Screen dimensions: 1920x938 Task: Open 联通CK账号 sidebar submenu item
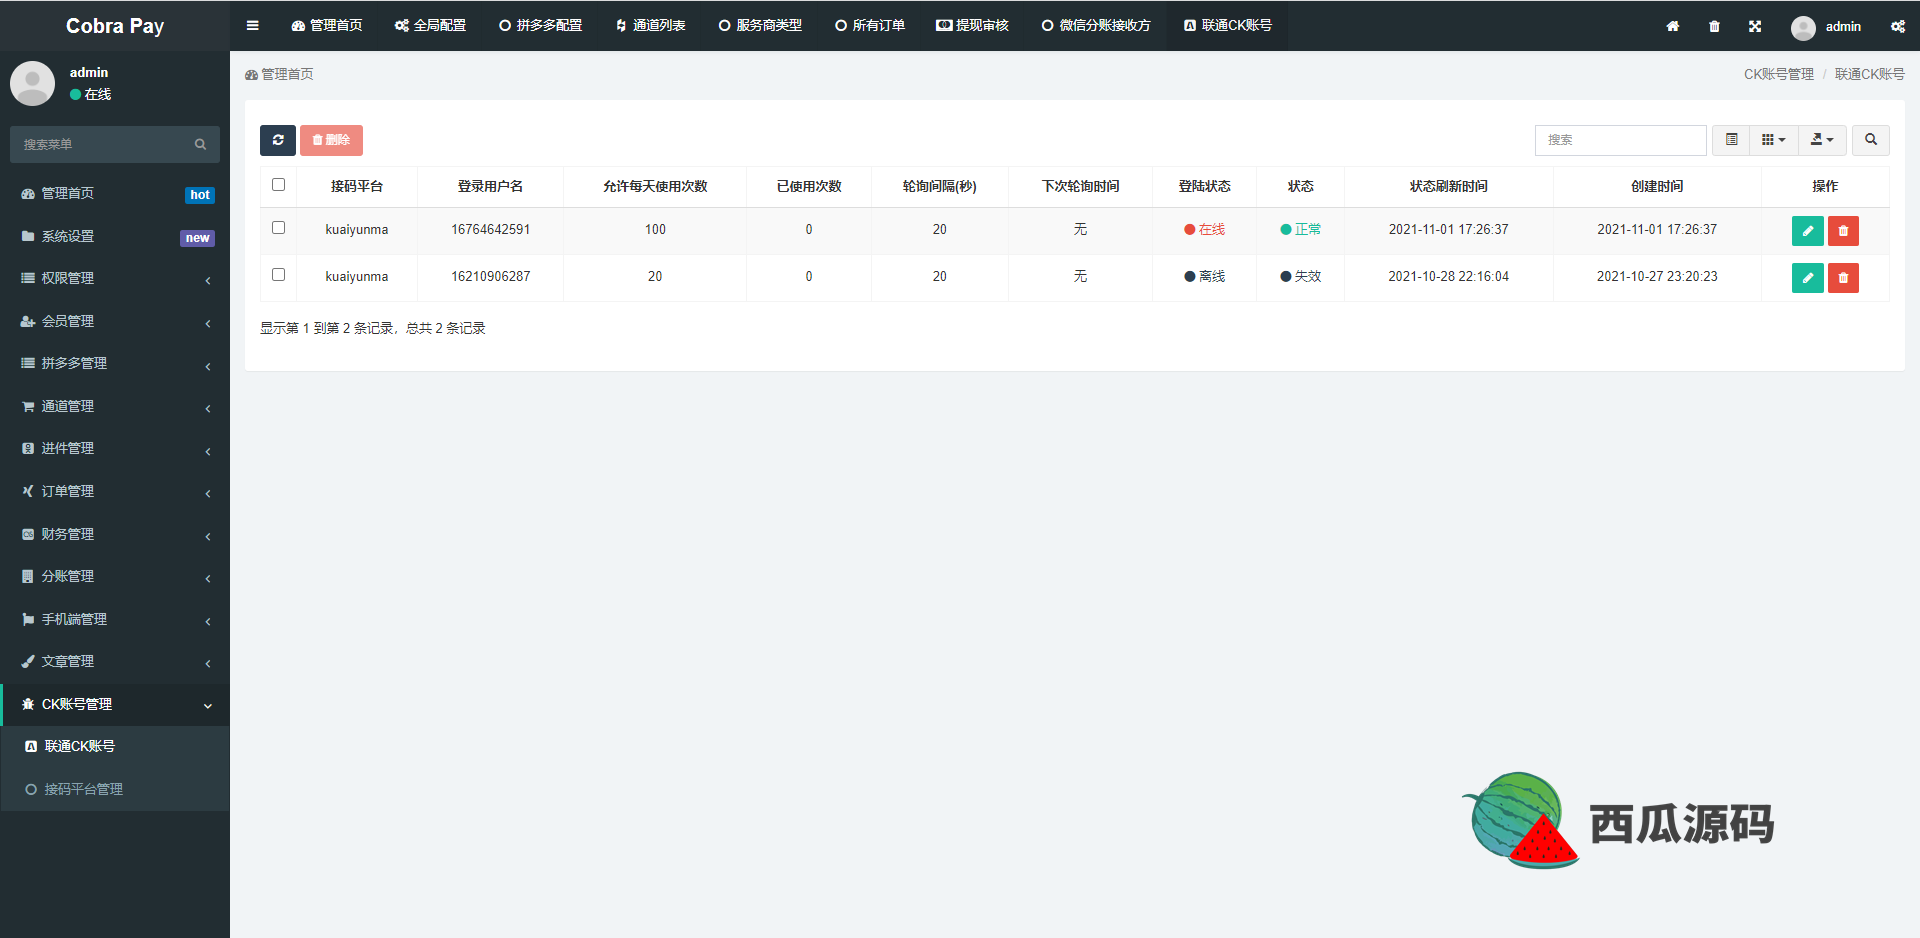tap(115, 747)
